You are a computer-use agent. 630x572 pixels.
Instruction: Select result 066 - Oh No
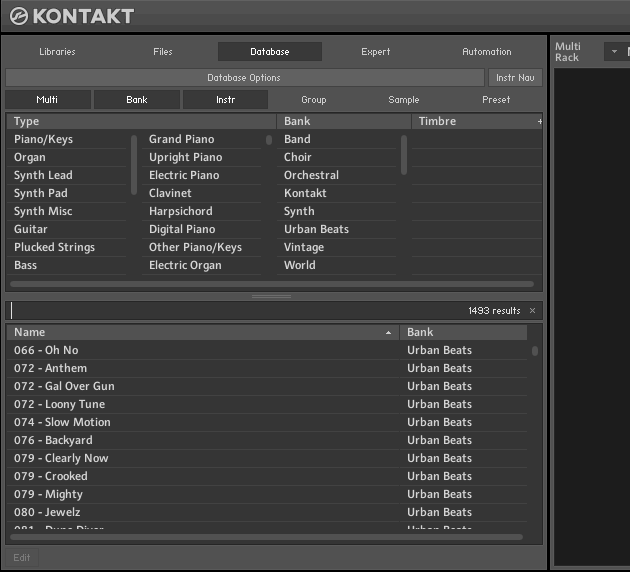pos(267,350)
